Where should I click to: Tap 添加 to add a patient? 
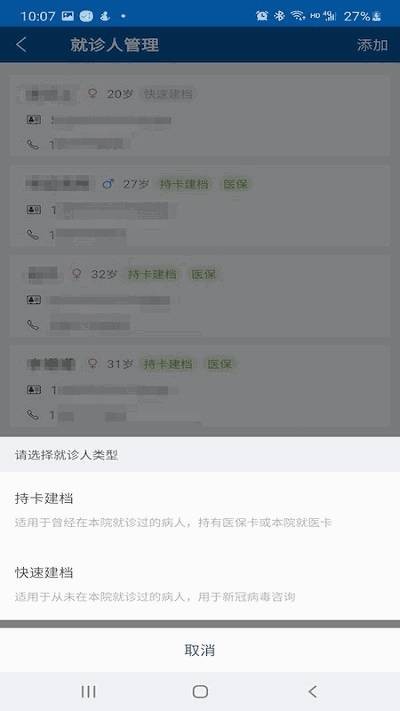tap(372, 45)
